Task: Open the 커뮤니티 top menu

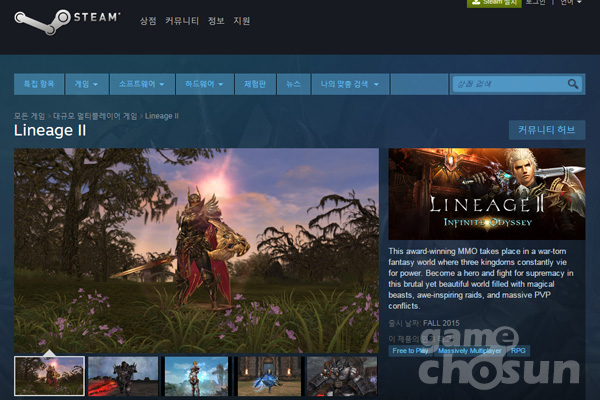Action: coord(181,21)
